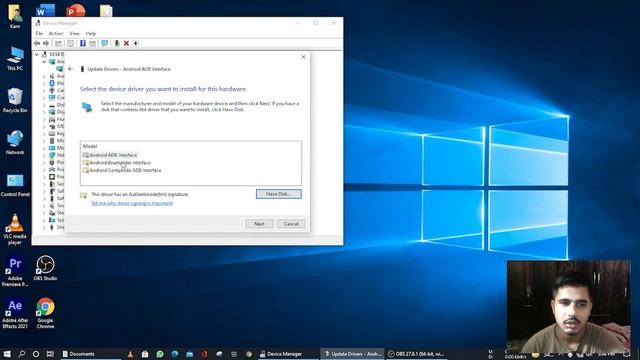This screenshot has height=360, width=640.
Task: Open Microsoft Edge from the taskbar
Action: point(175,354)
